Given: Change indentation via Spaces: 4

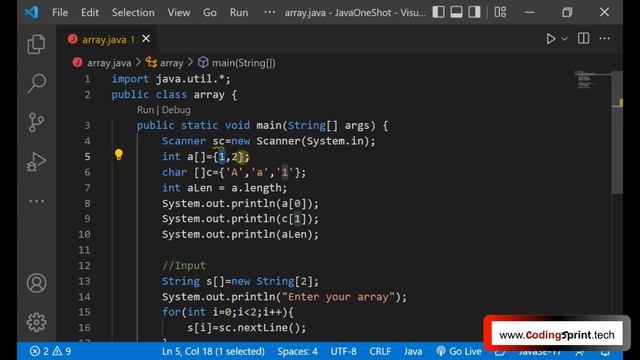Looking at the screenshot, I should point(298,351).
